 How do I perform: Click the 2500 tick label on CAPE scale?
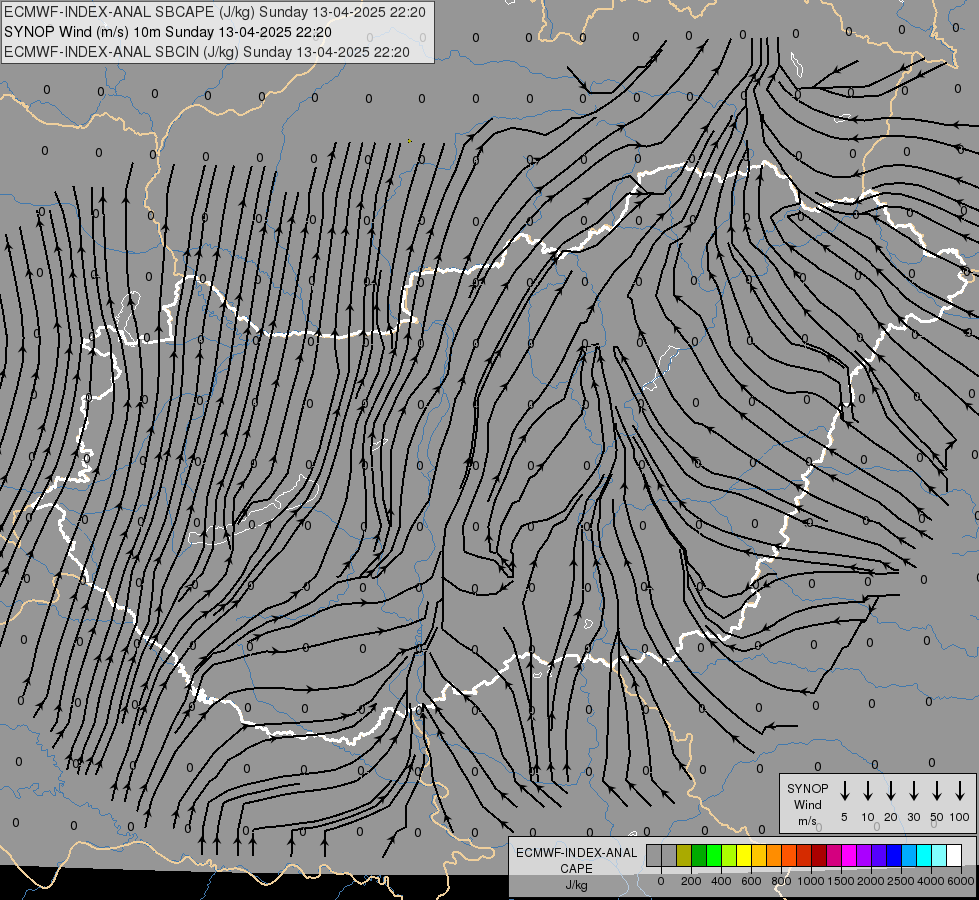(x=901, y=881)
